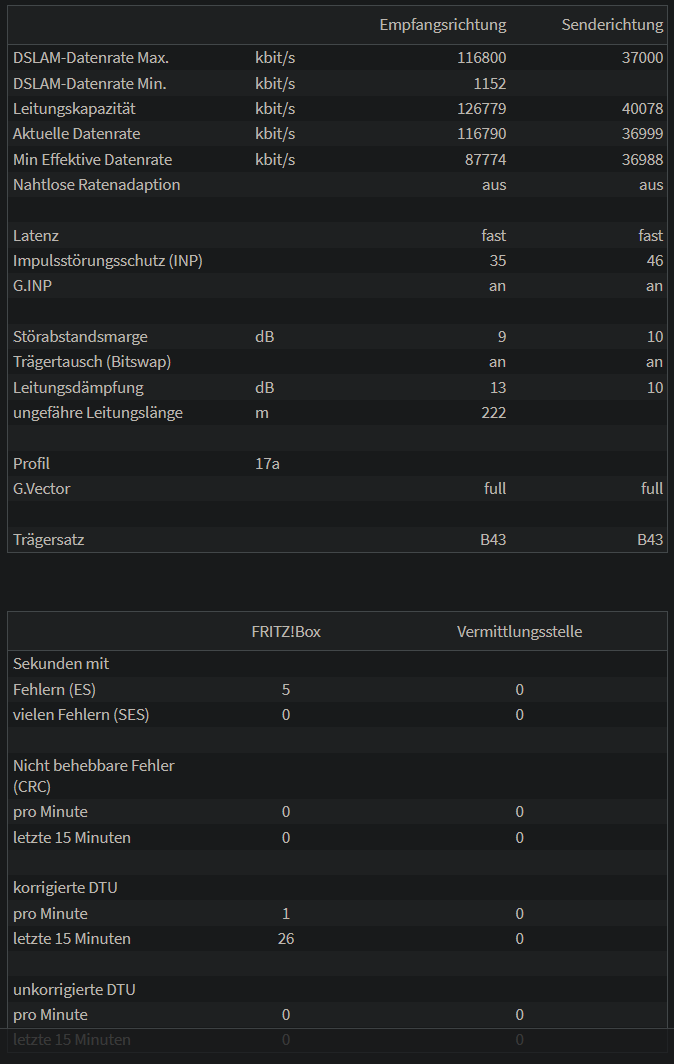
Task: Click the G.INP row label
Action: (33, 286)
